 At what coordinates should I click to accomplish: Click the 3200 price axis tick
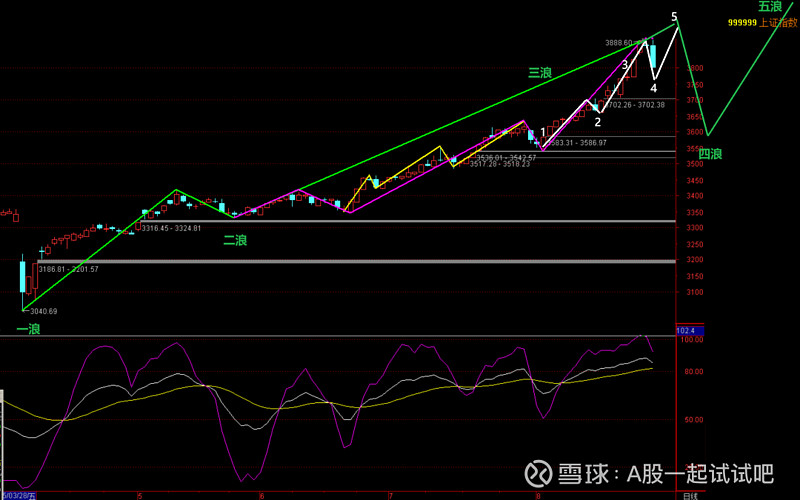point(695,260)
